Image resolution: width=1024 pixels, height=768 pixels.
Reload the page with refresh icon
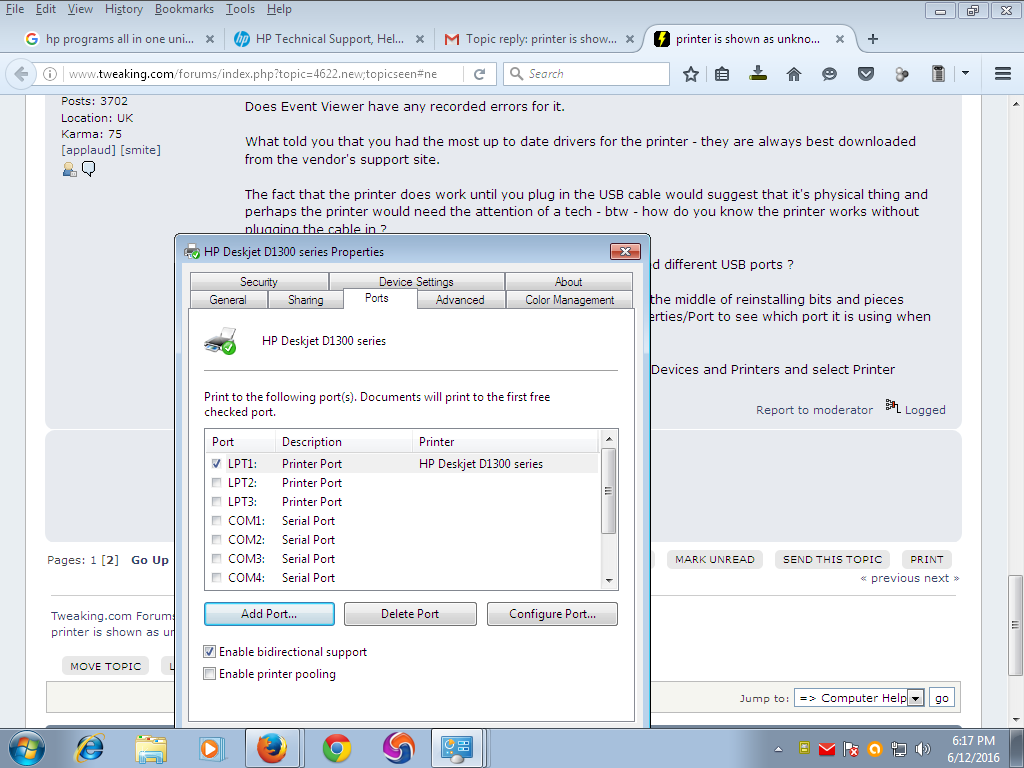click(x=479, y=74)
